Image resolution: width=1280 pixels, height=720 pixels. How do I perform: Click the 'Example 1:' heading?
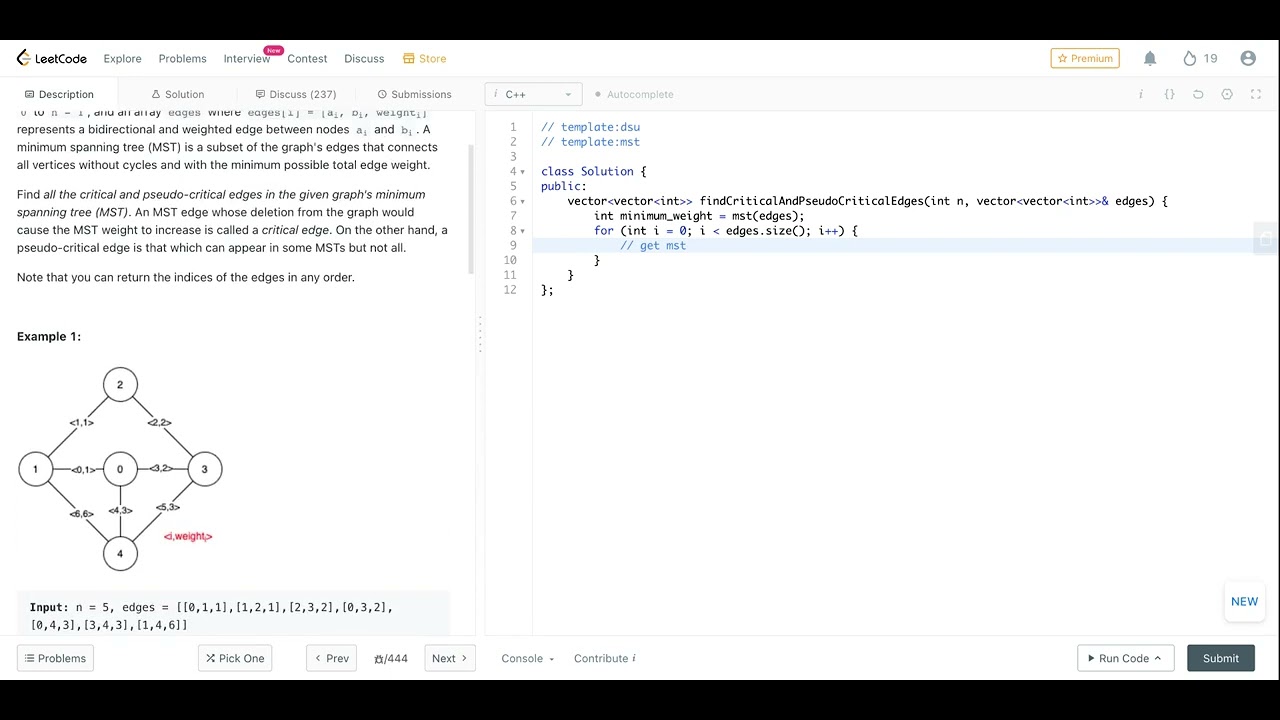[x=49, y=336]
